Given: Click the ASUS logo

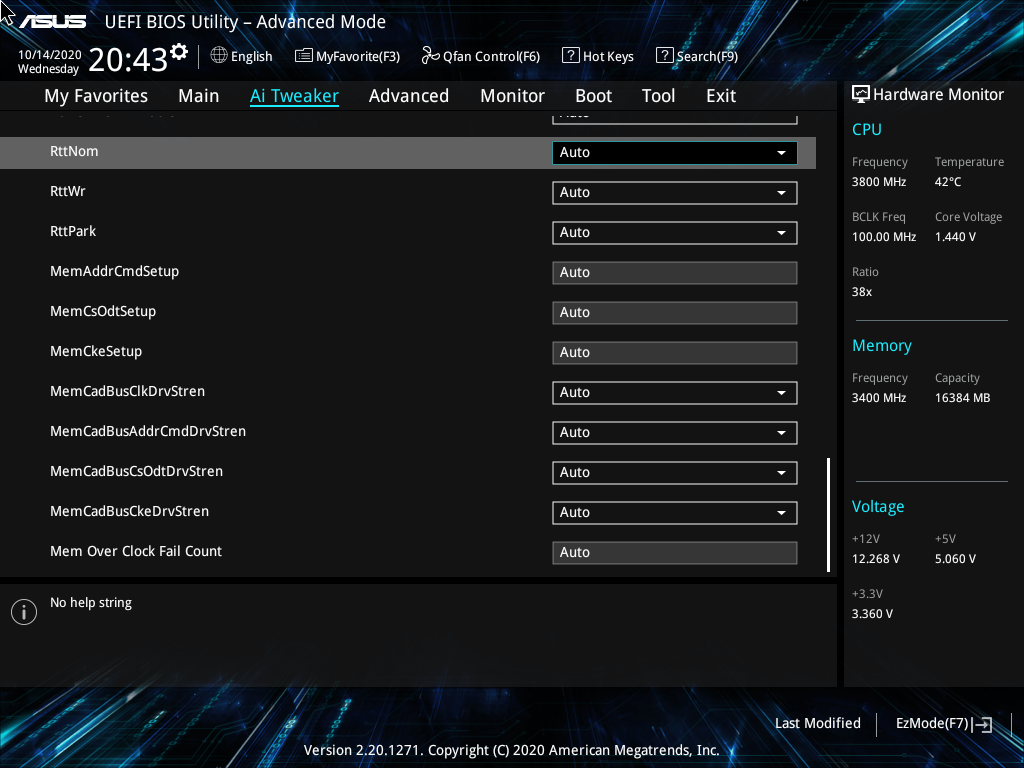Looking at the screenshot, I should point(52,22).
